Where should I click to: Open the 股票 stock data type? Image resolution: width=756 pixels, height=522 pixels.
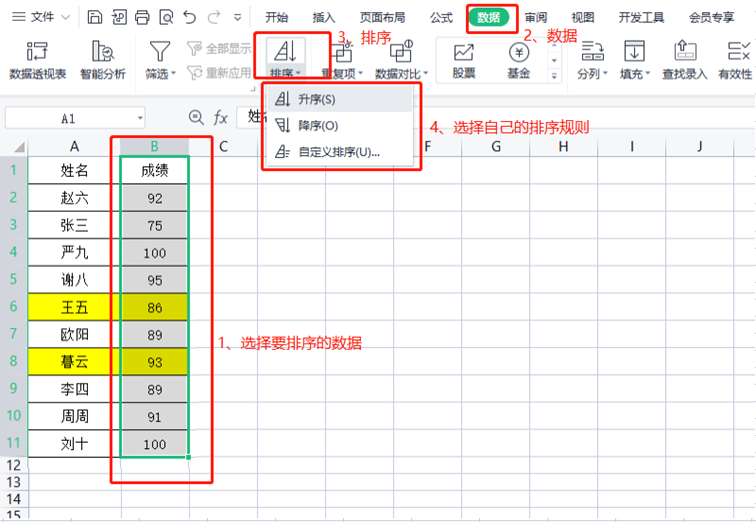464,60
